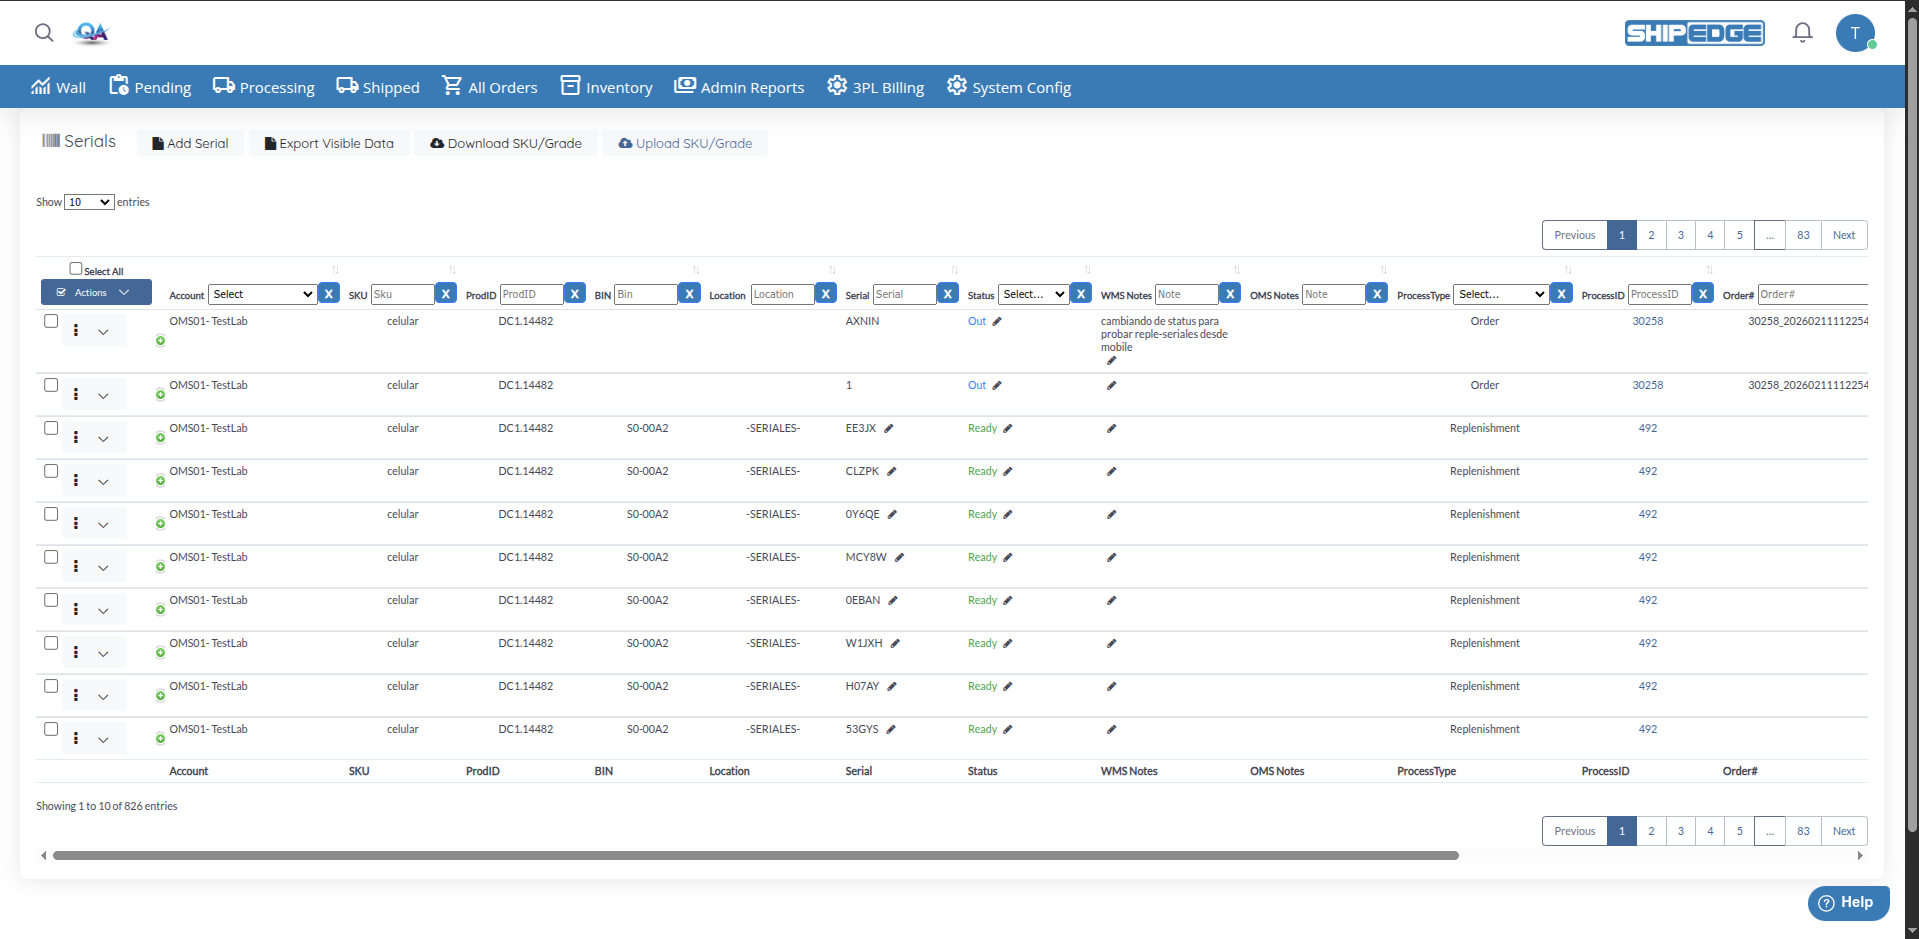Click the notifications bell icon

[x=1801, y=33]
